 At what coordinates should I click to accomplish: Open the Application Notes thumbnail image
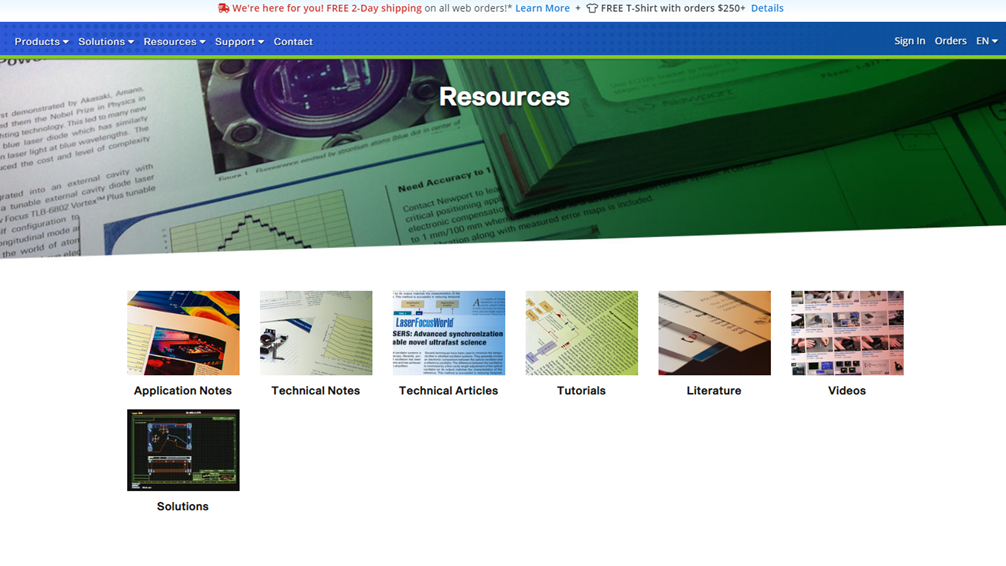tap(183, 333)
